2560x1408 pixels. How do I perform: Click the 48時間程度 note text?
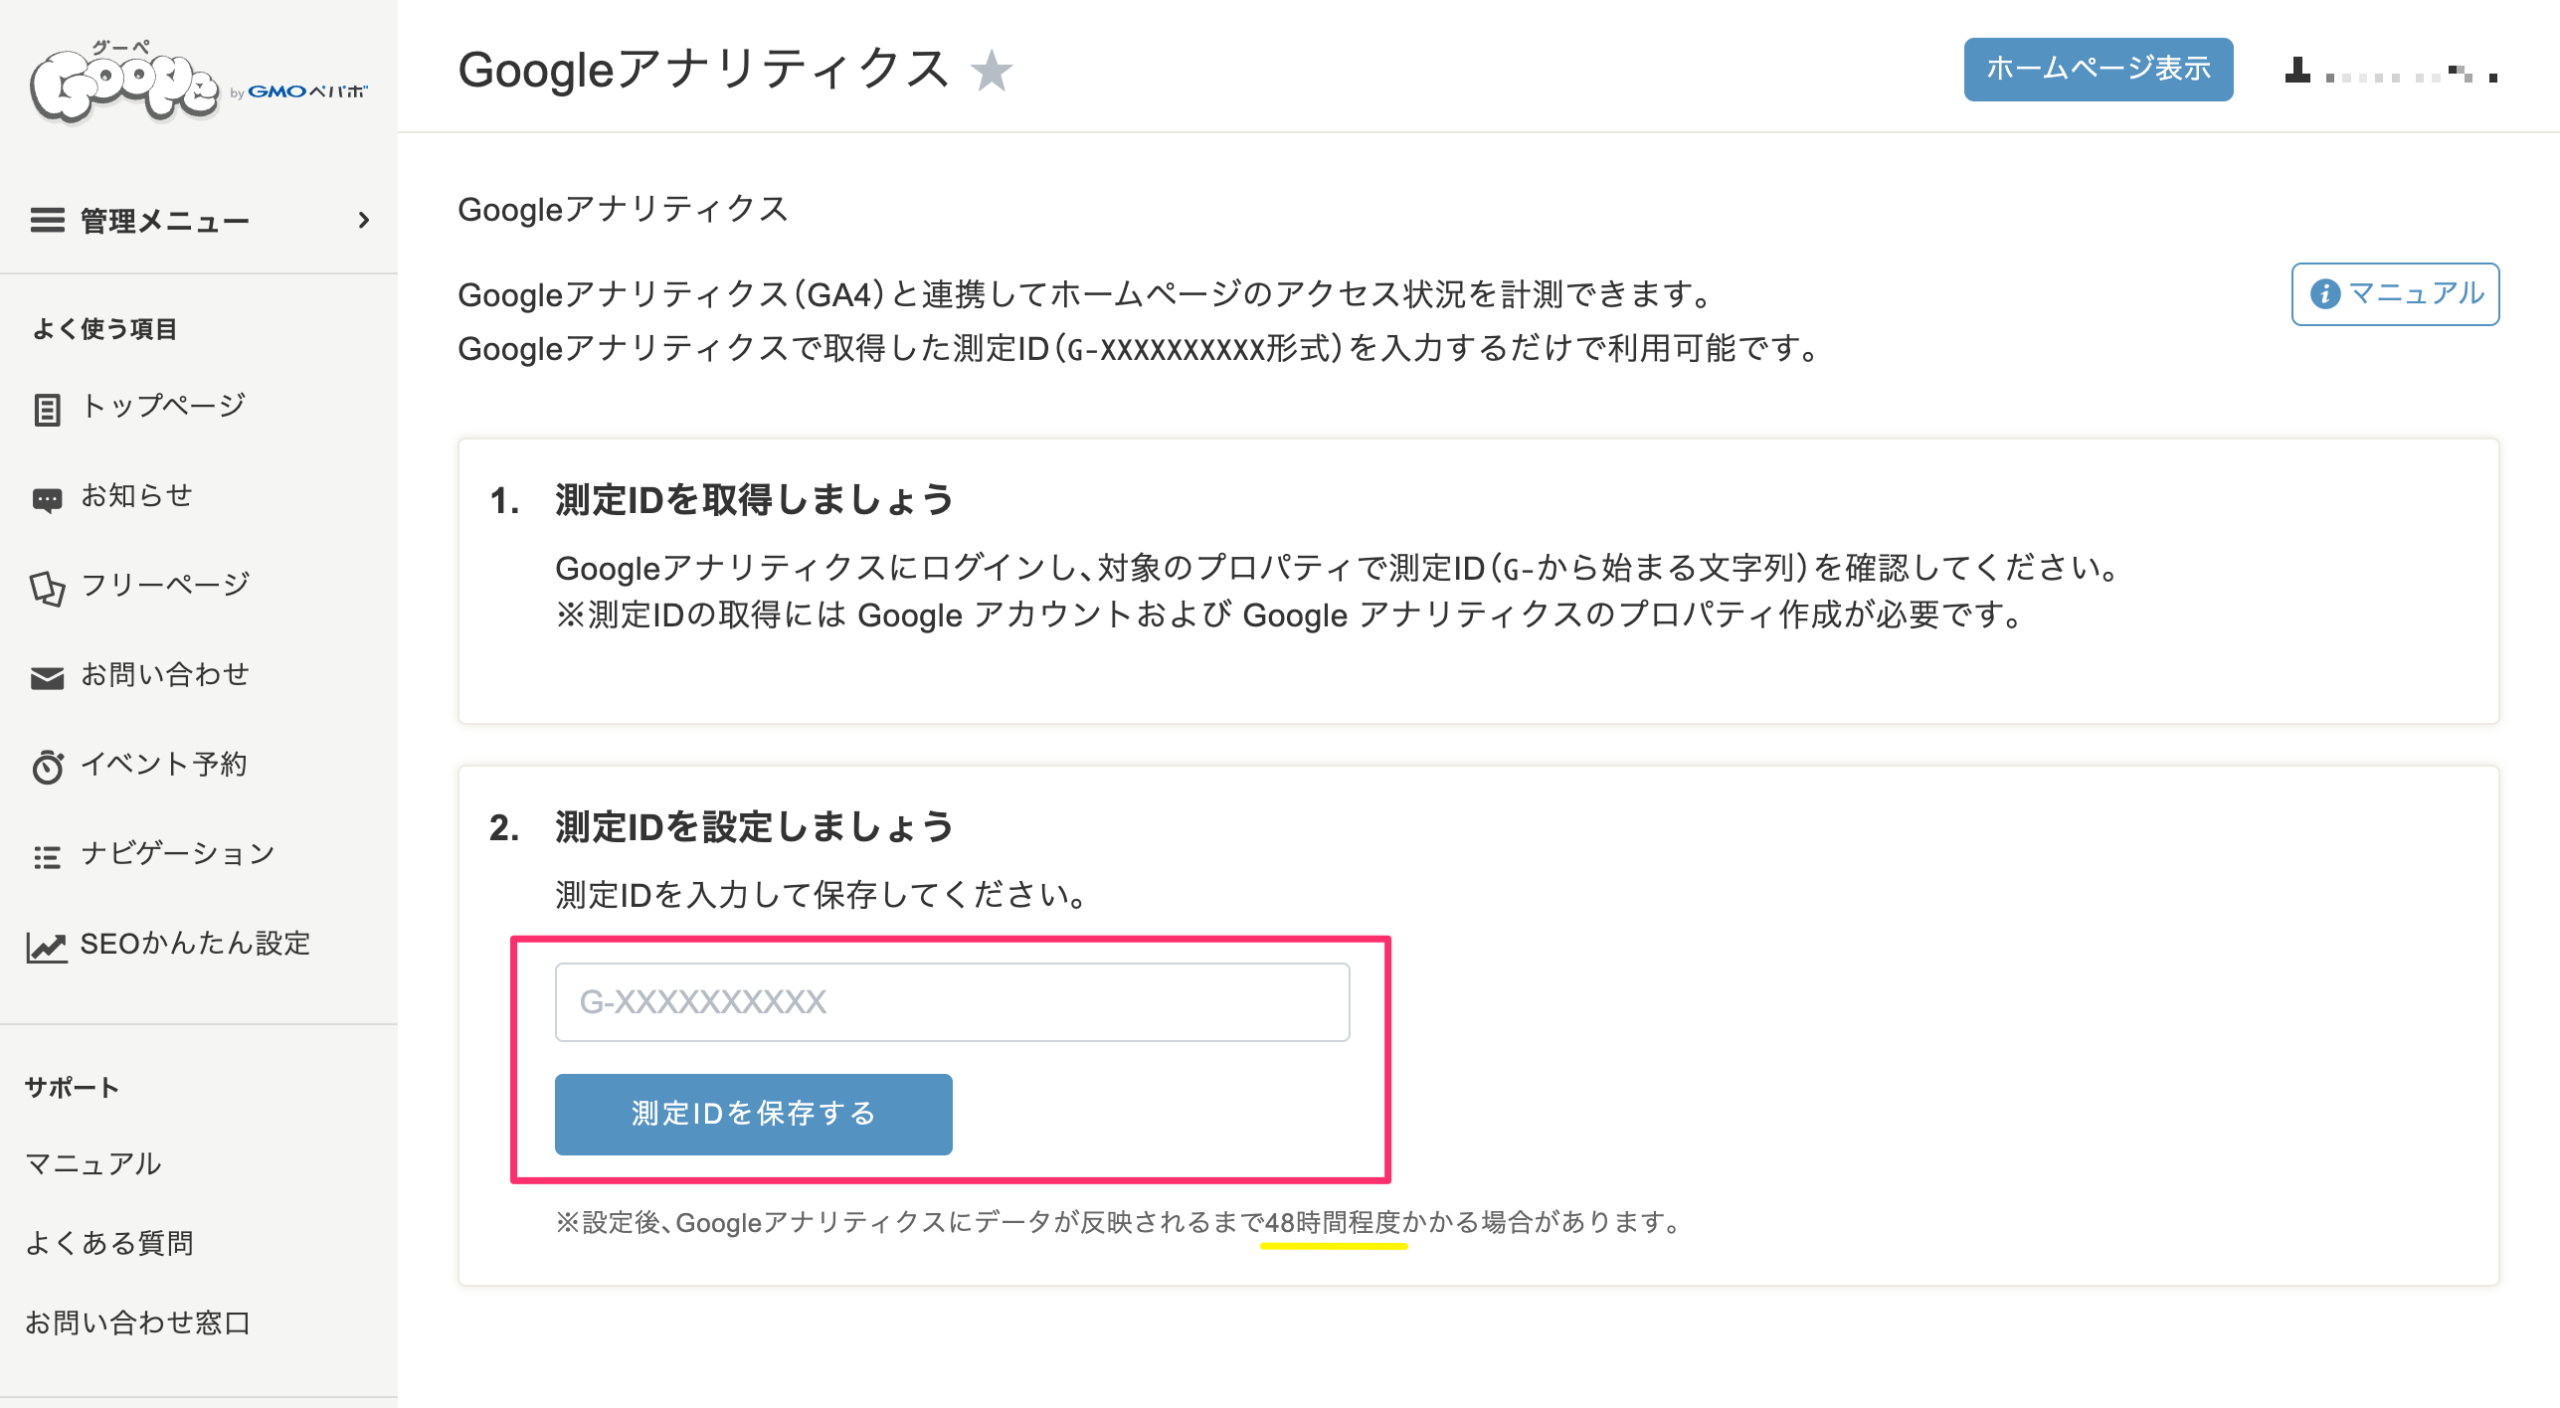point(1333,1222)
